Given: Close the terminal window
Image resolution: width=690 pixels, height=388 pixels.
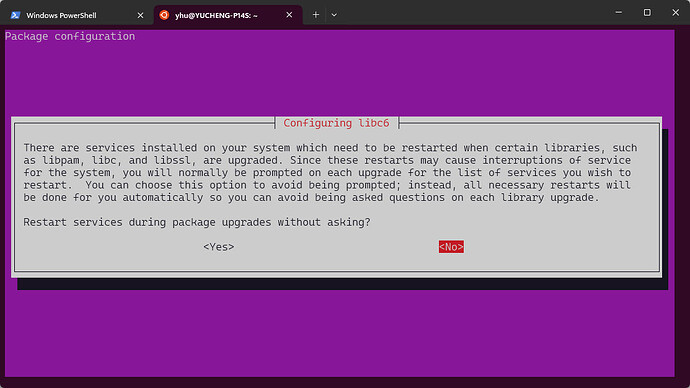Looking at the screenshot, I should tap(675, 12).
